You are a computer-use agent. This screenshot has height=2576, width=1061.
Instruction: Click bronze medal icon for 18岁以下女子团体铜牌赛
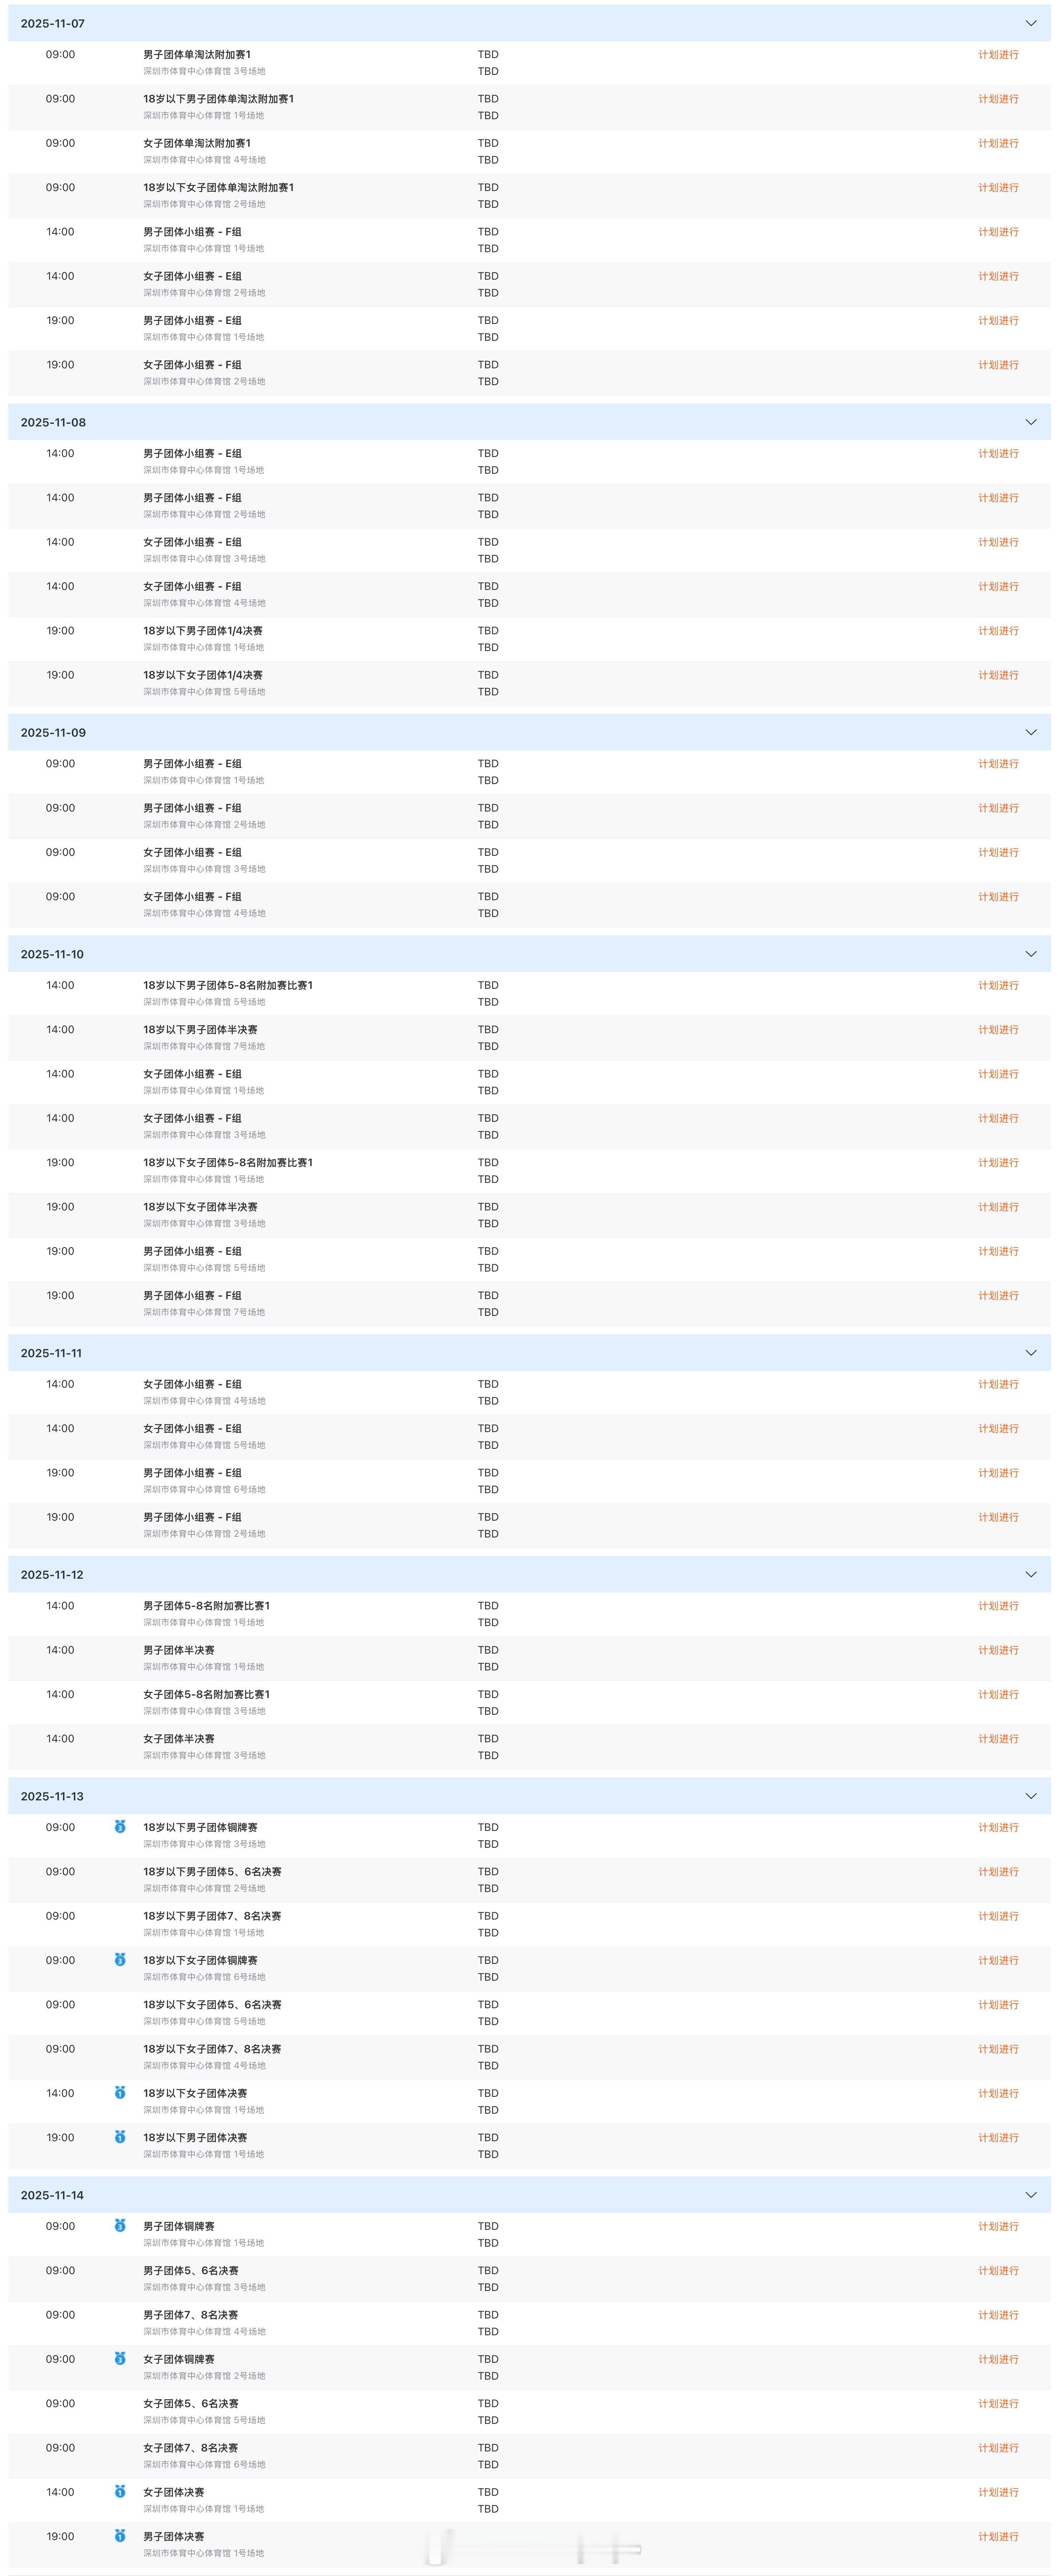point(120,1960)
